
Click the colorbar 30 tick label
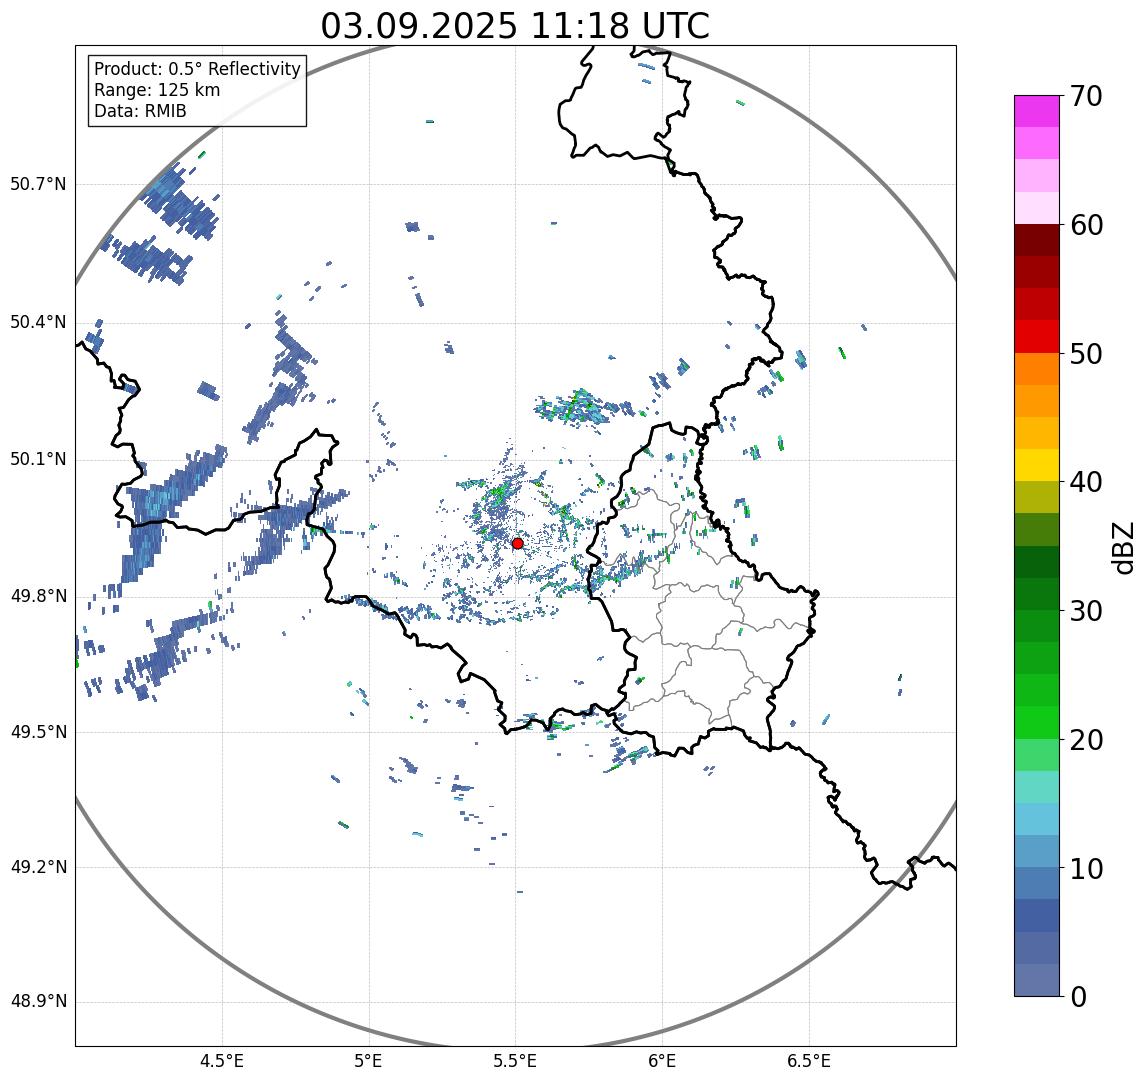(1086, 611)
